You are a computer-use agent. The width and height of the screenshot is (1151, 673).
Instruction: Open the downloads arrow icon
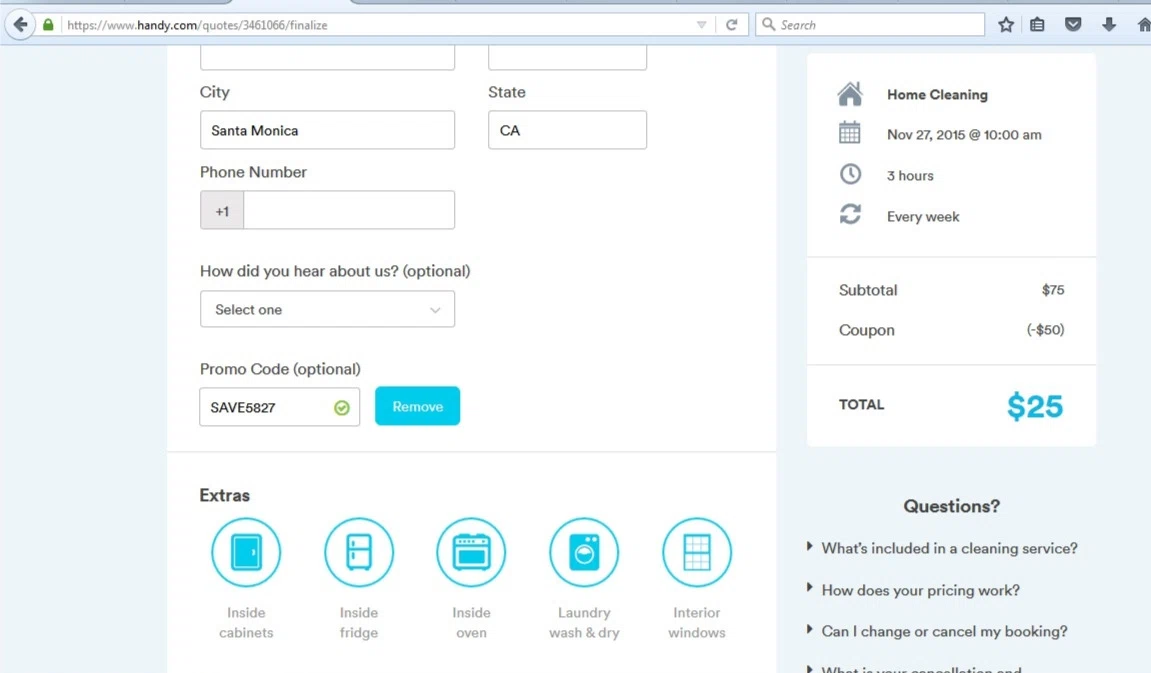tap(1109, 25)
